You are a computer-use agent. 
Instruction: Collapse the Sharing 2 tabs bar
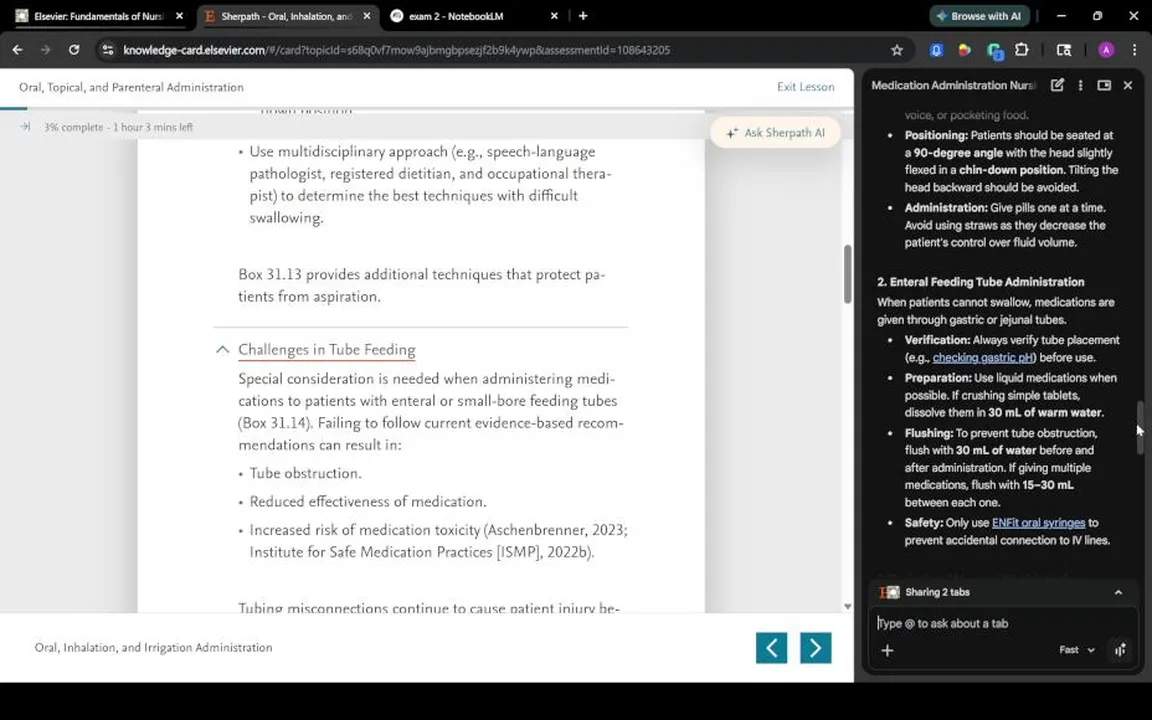tap(1117, 592)
